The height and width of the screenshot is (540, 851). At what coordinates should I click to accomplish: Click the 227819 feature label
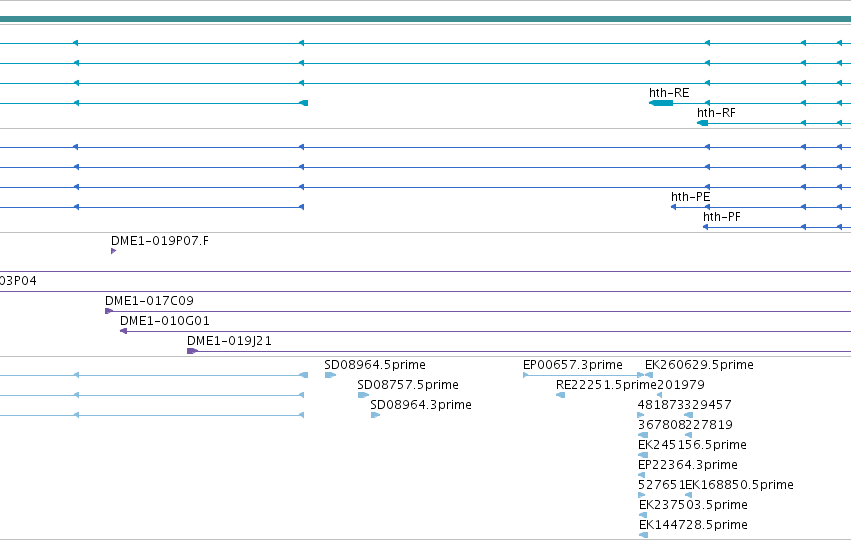coord(709,425)
